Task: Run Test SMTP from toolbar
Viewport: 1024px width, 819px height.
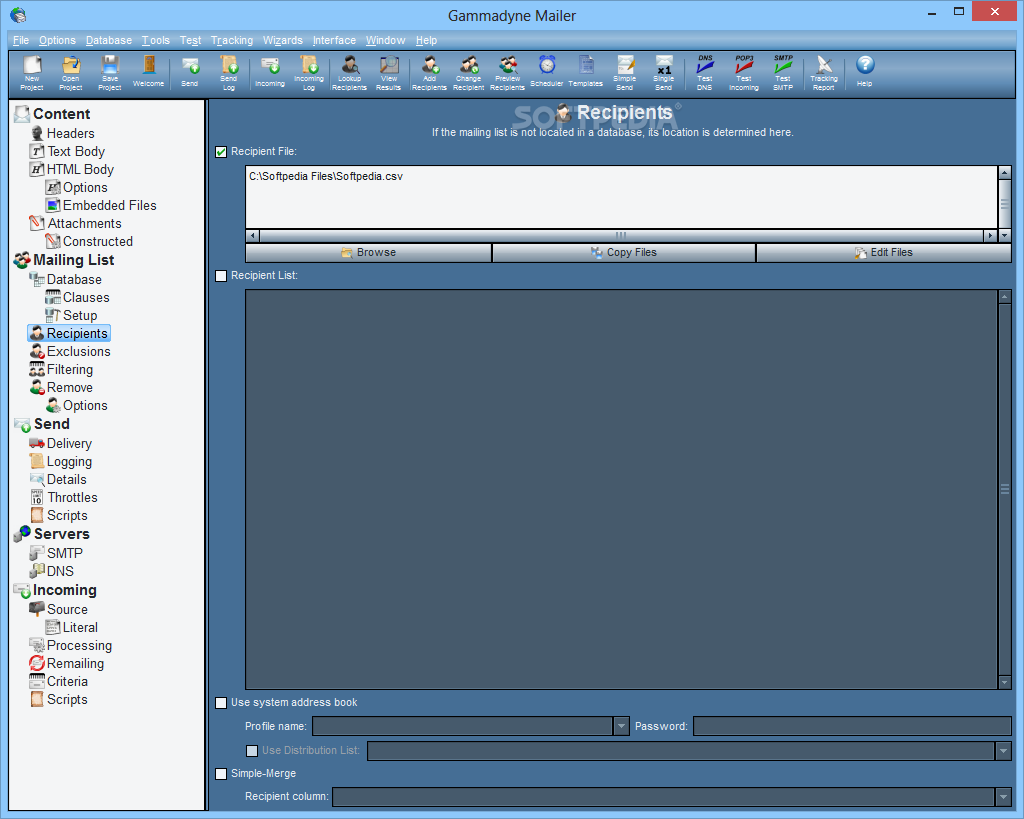Action: [783, 72]
